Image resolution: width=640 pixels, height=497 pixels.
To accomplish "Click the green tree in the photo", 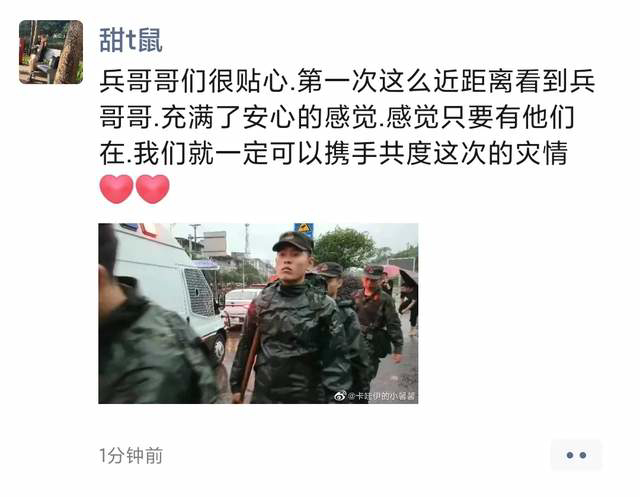I will click(344, 247).
